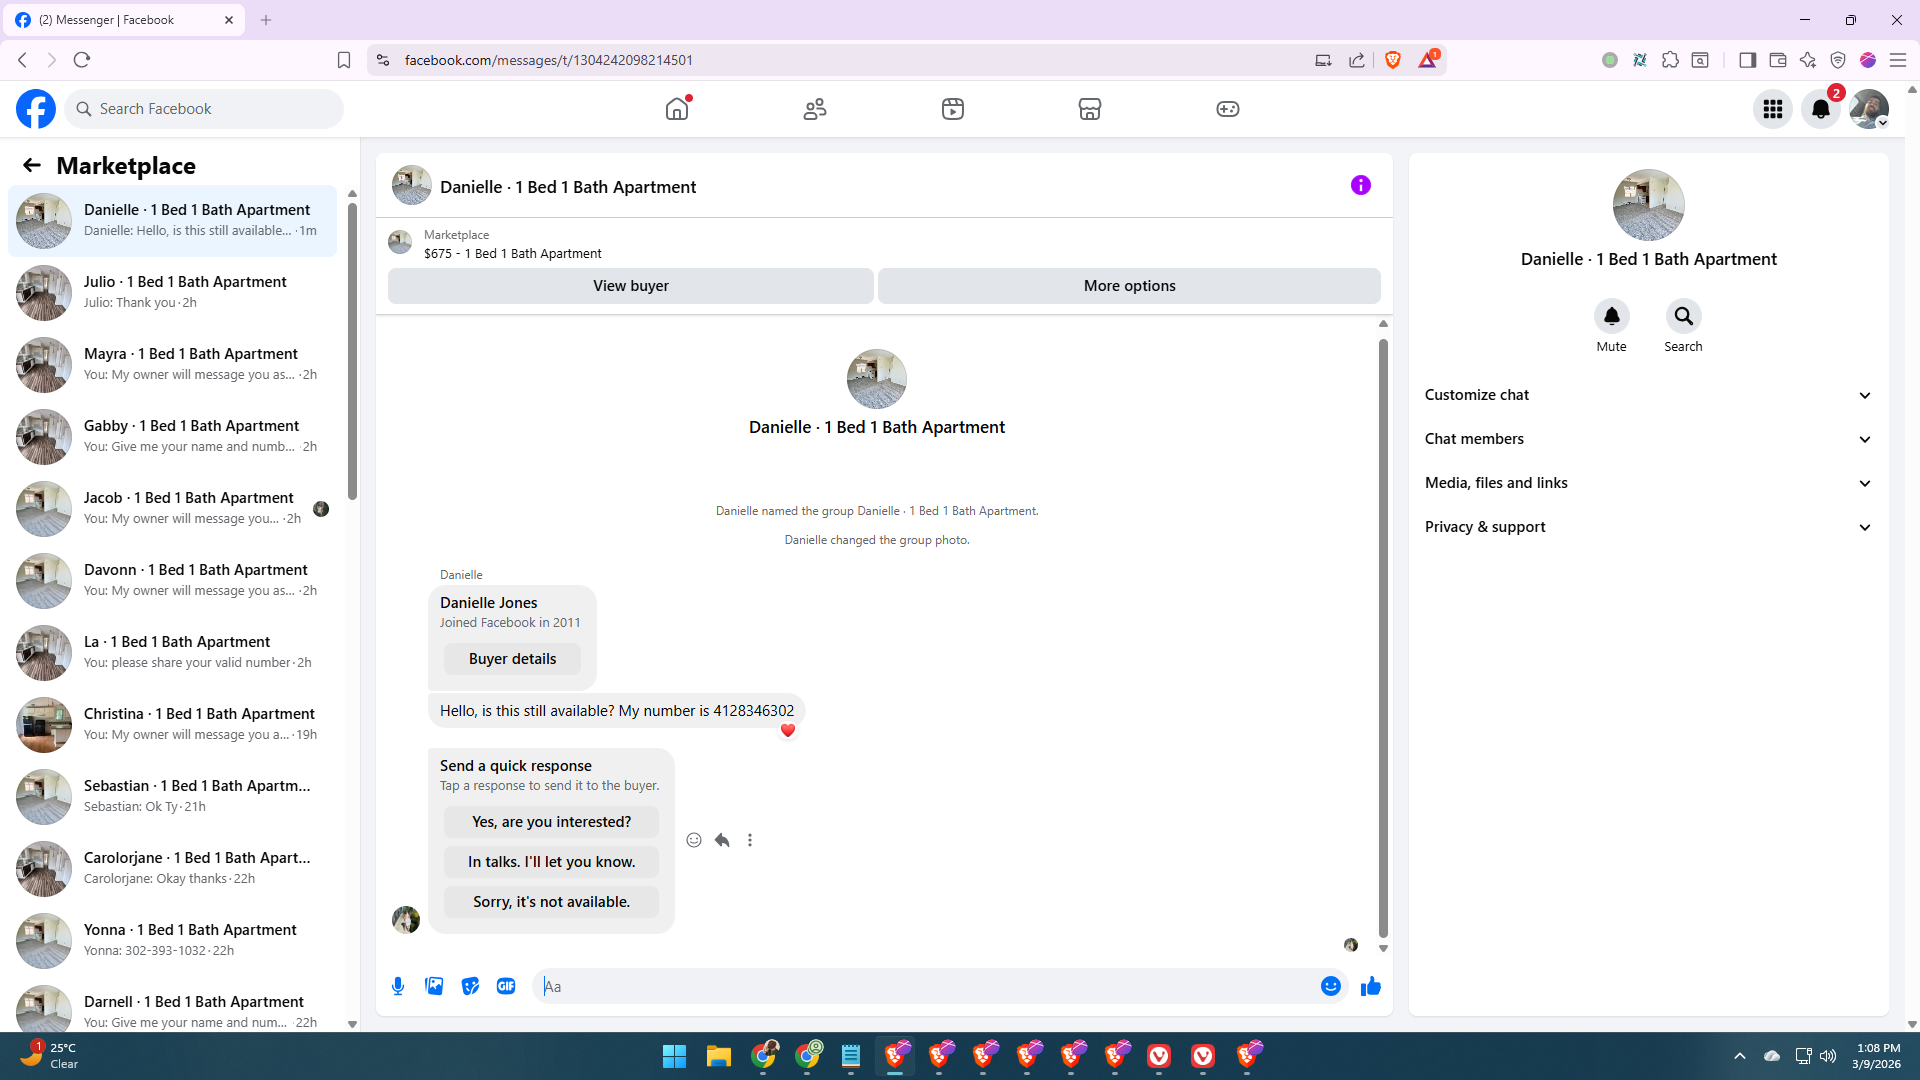Expand Media, files and links
This screenshot has height=1080, width=1920.
(x=1647, y=483)
